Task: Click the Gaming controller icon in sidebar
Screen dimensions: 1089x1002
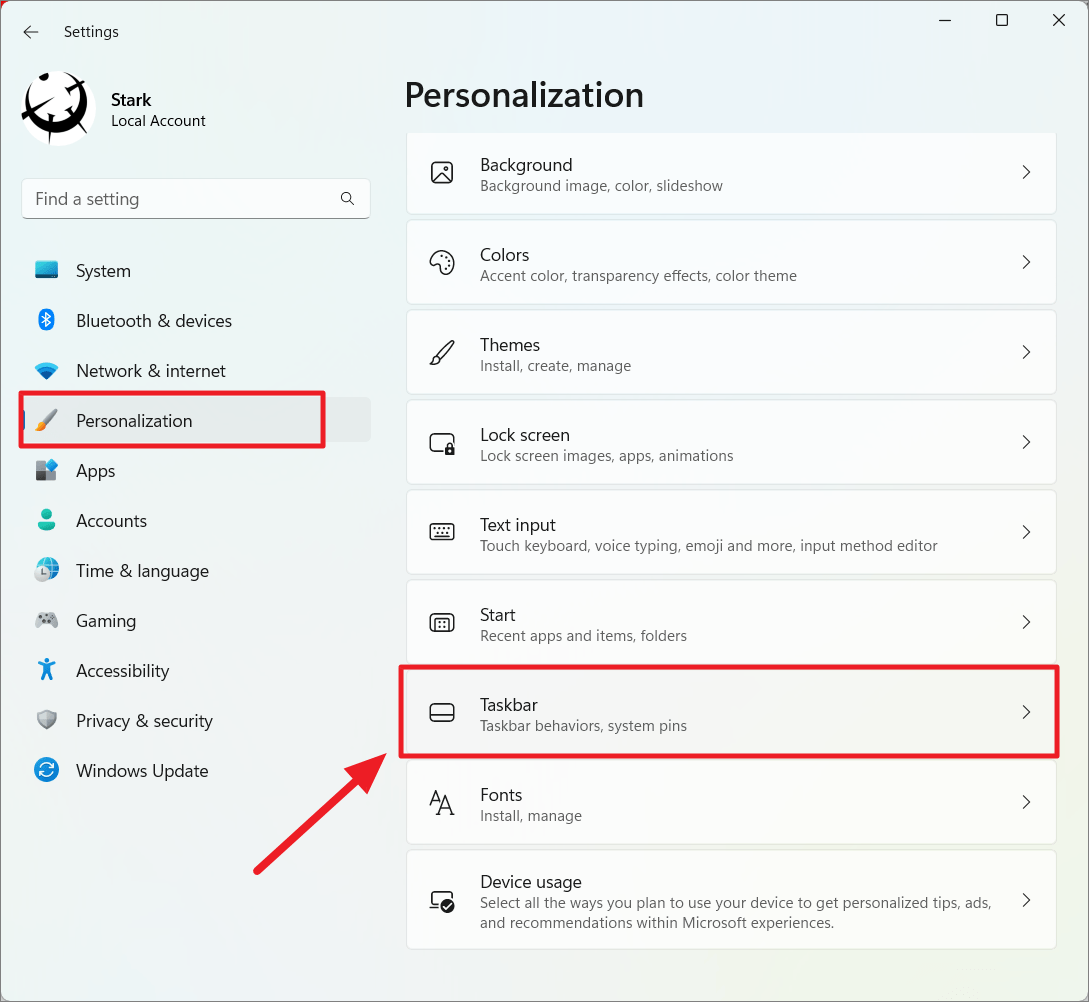Action: pyautogui.click(x=47, y=620)
